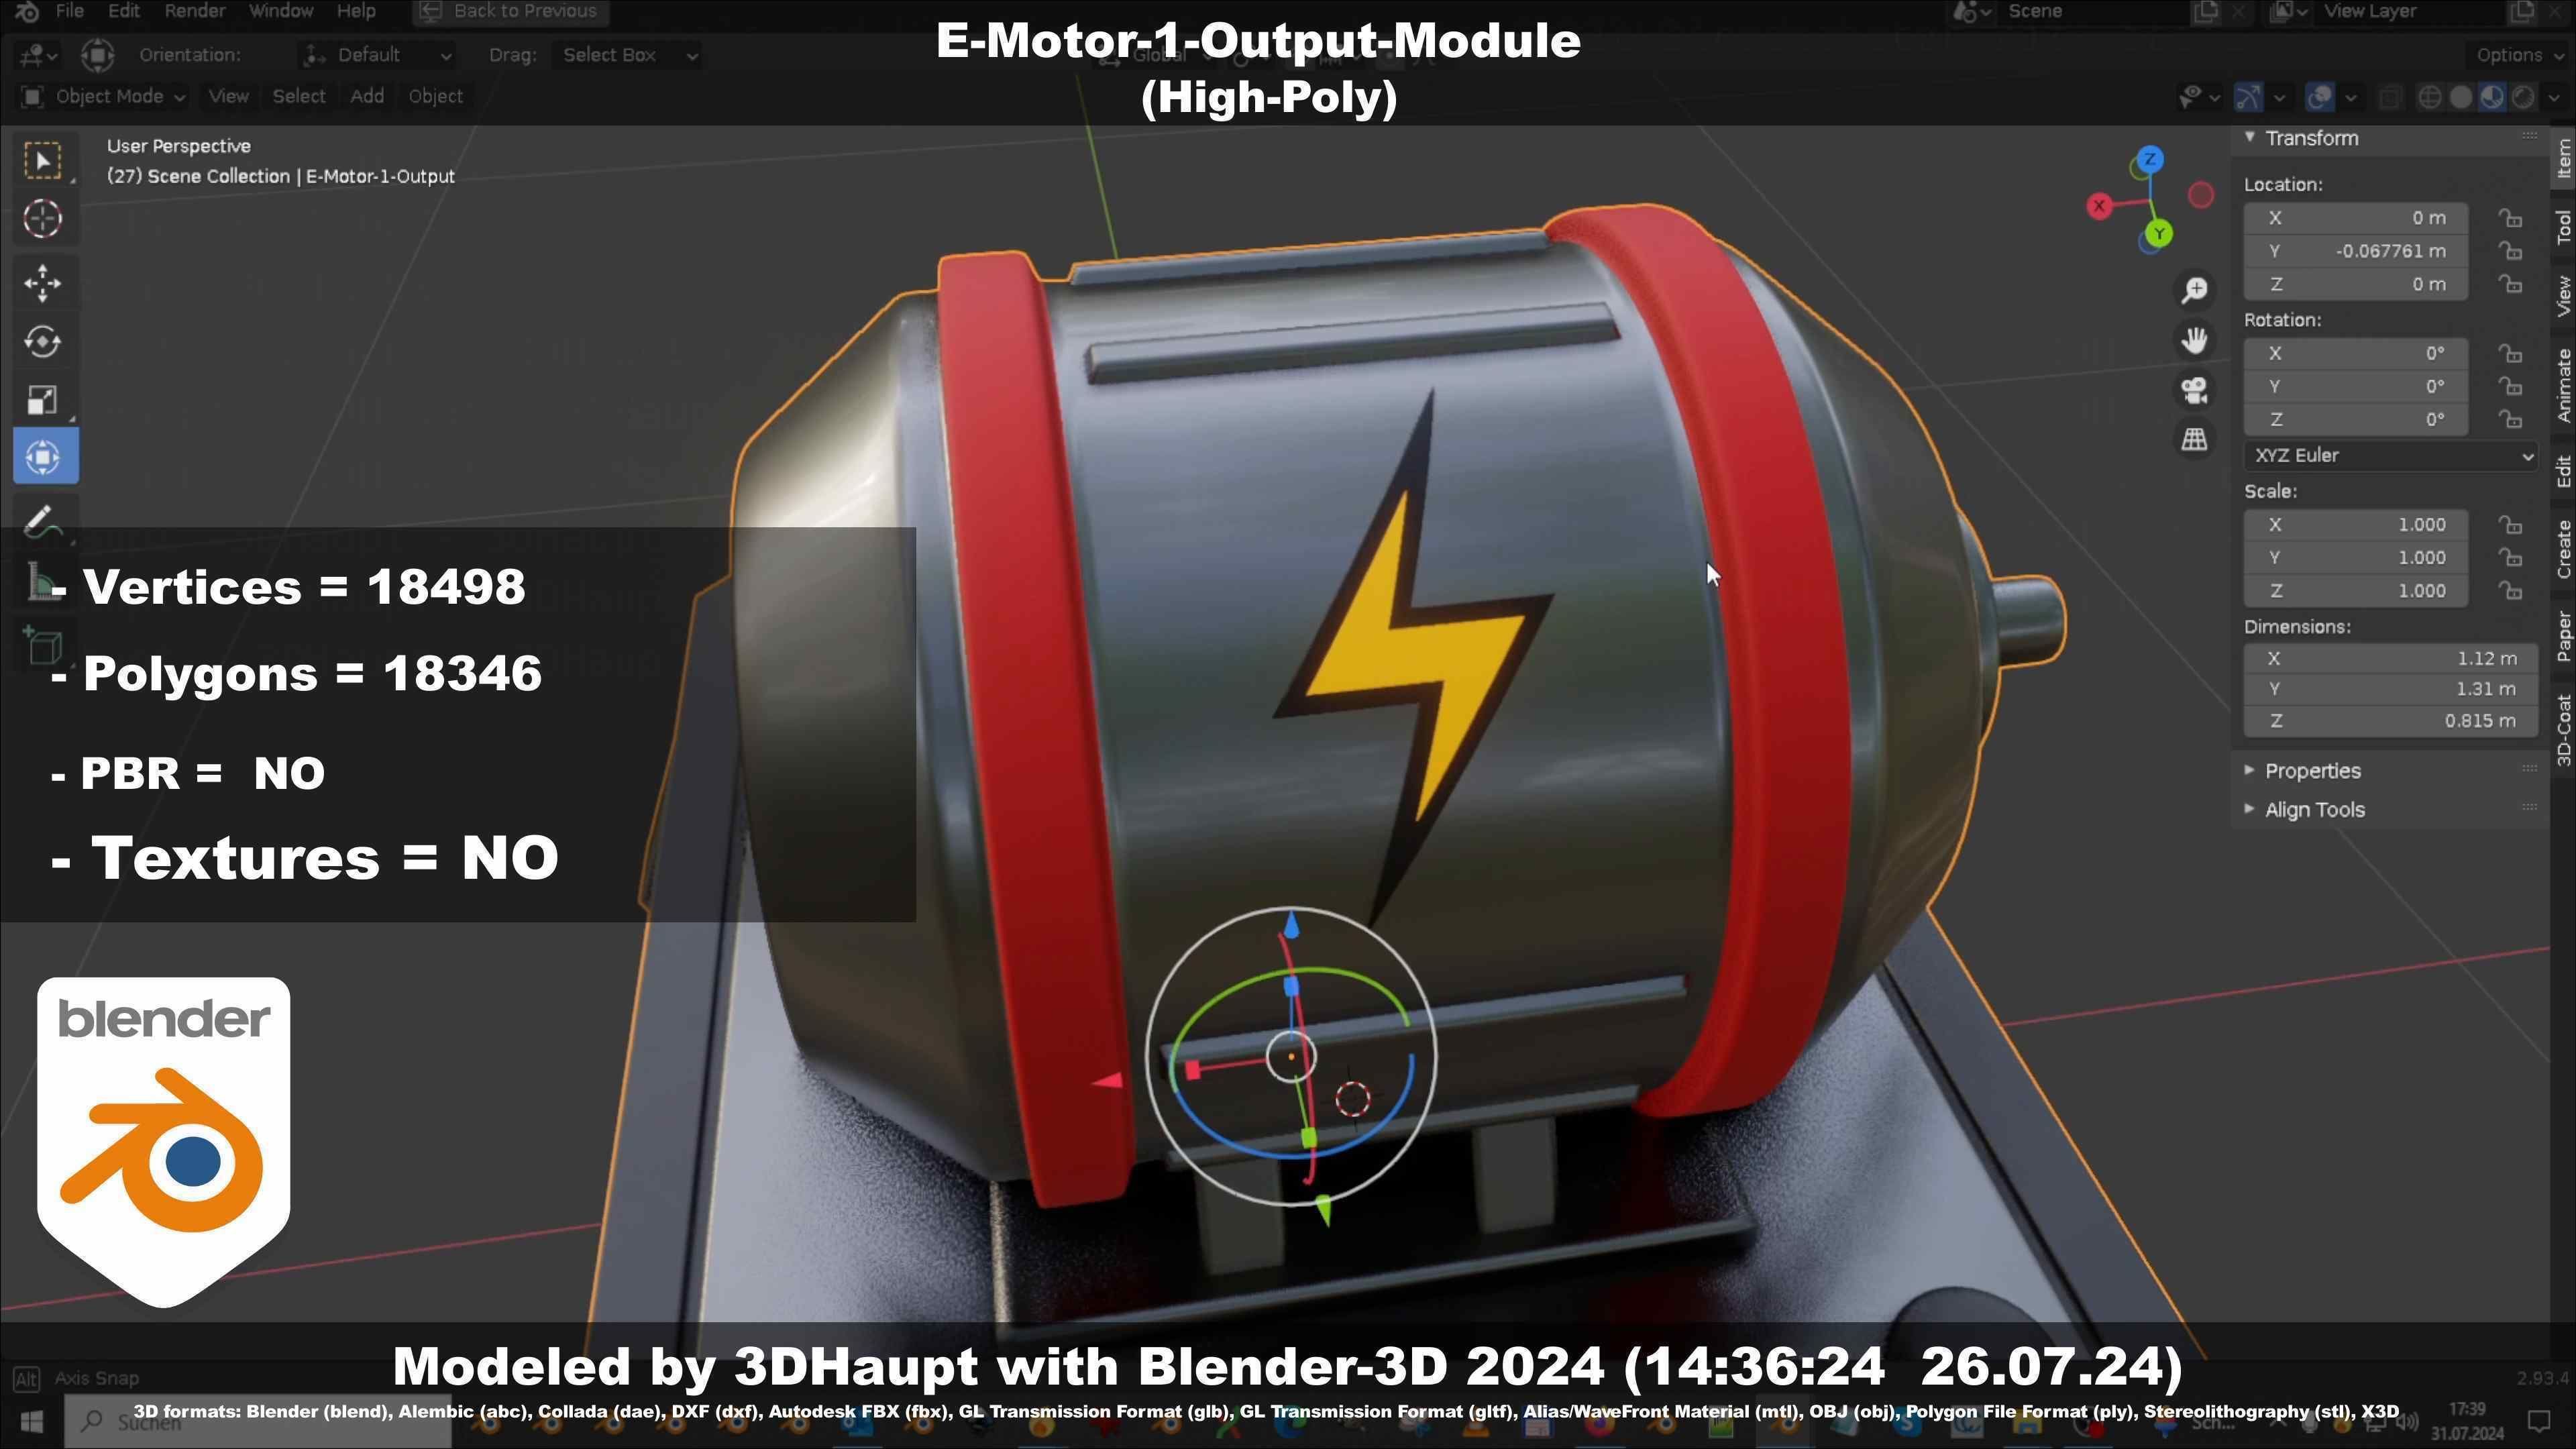The image size is (2576, 1449).
Task: Open the viewport Select menu
Action: click(x=299, y=96)
